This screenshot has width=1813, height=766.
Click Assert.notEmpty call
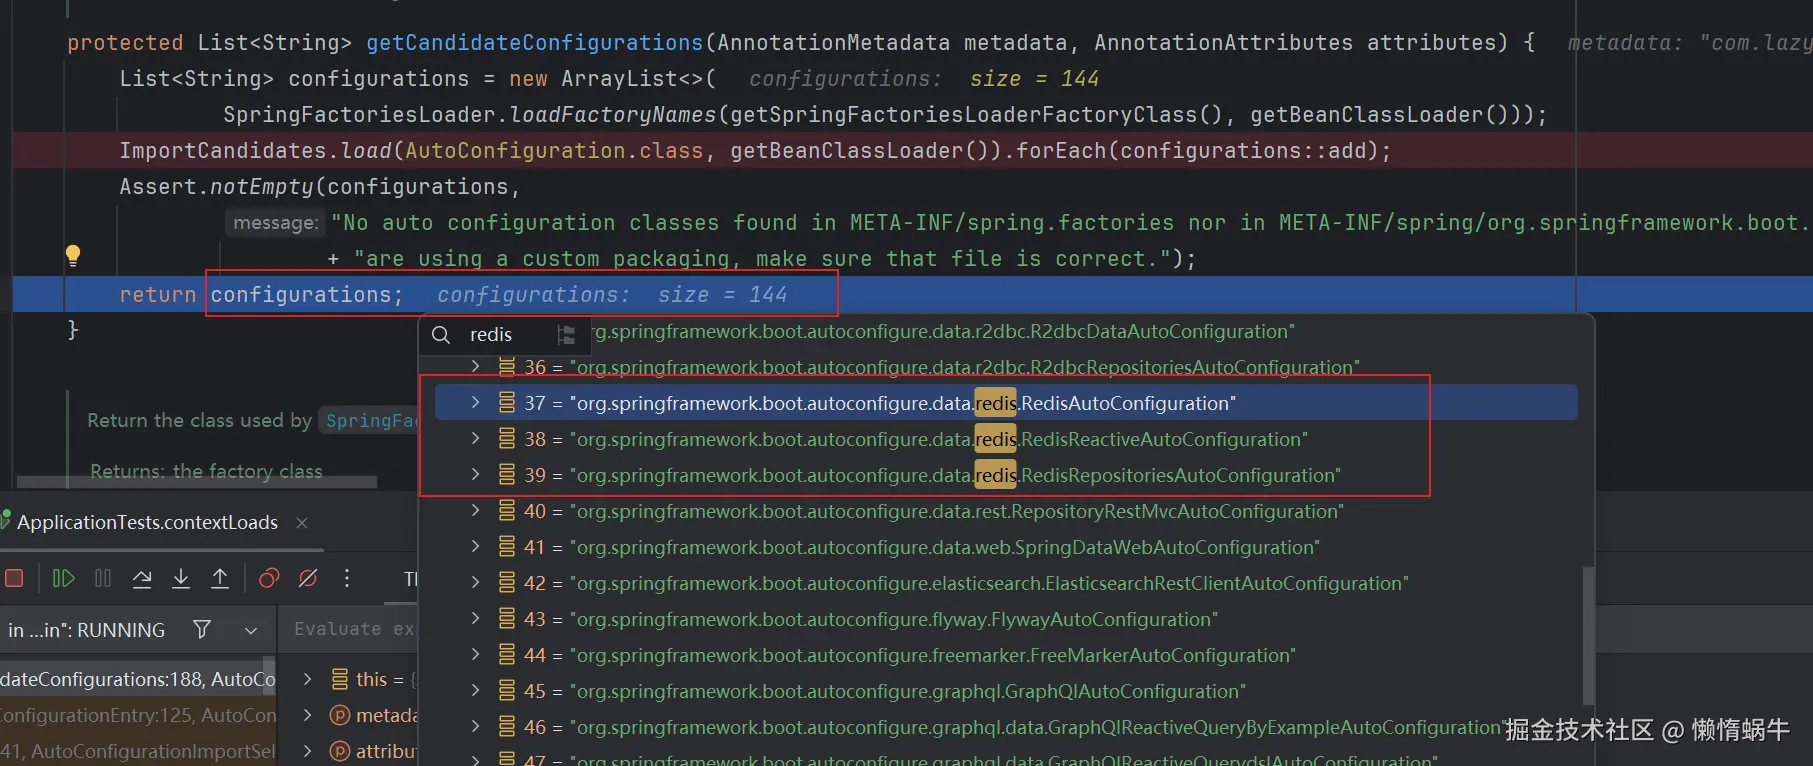(216, 187)
